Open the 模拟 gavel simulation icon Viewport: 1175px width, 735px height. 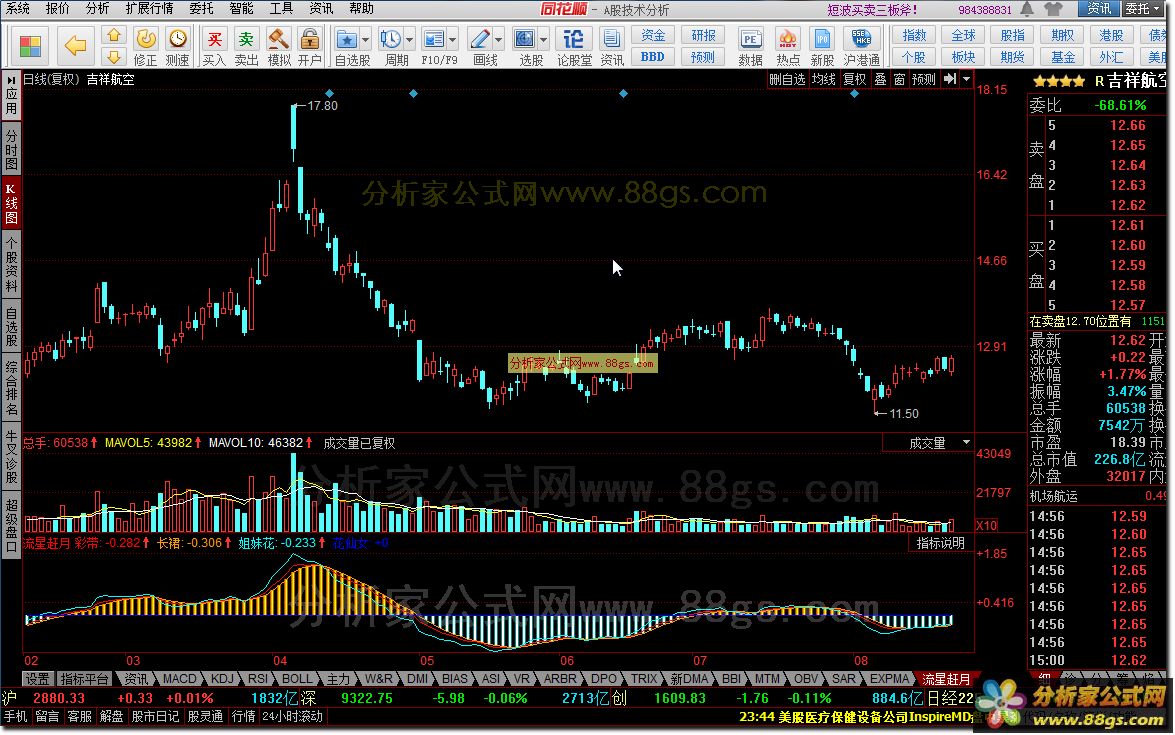point(279,46)
